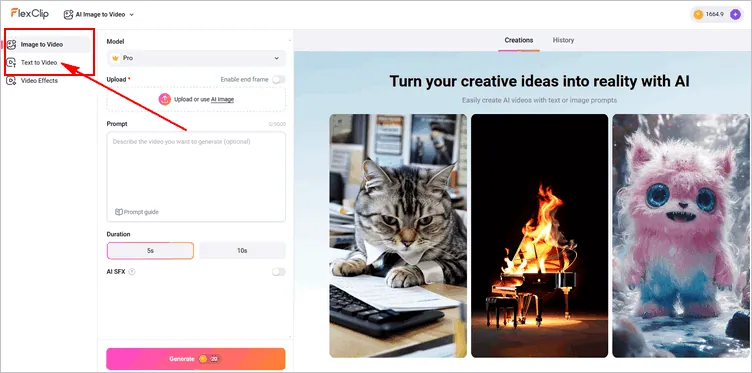Screen dimensions: 752x373
Task: Toggle the Enable end frame switch
Action: coord(278,80)
